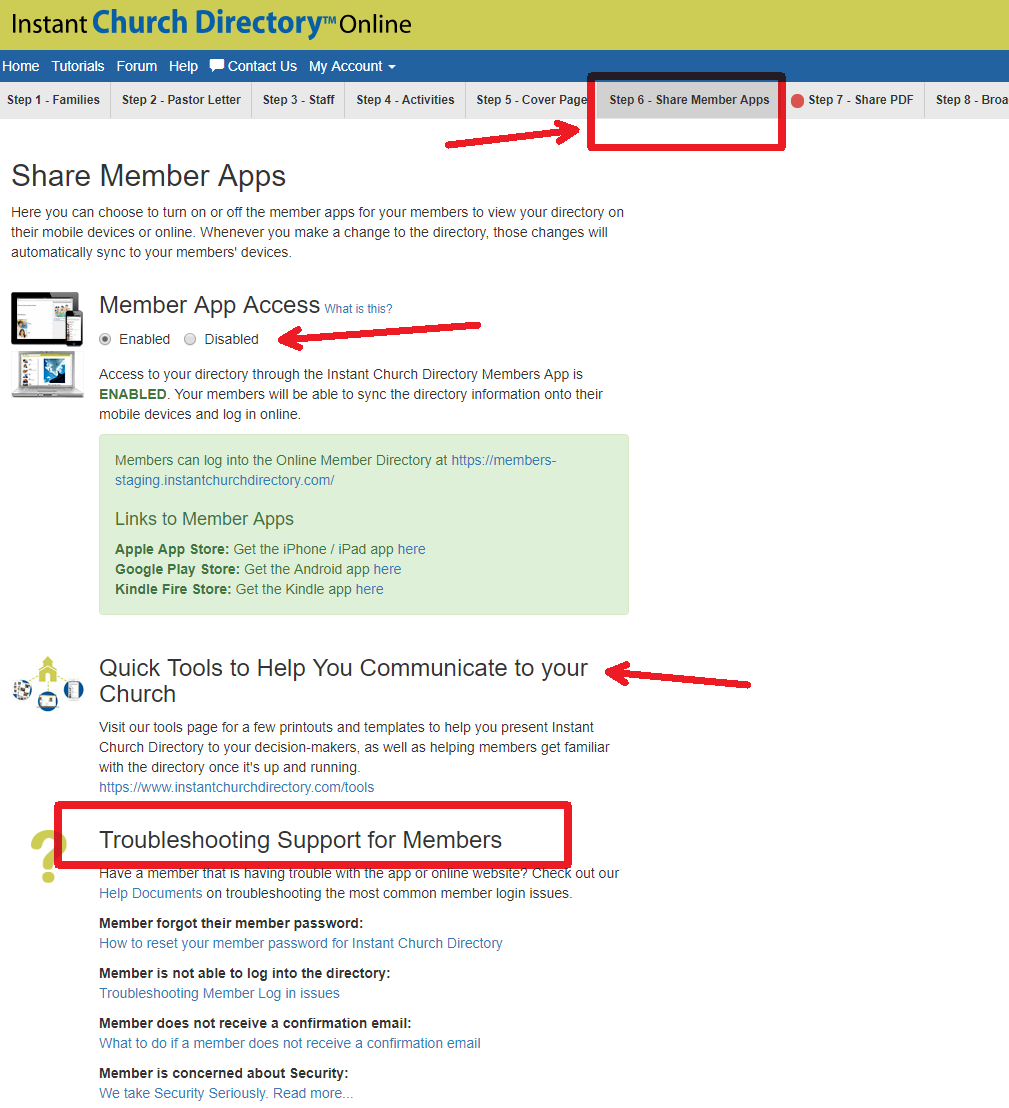This screenshot has height=1108, width=1009.
Task: Click 'Quick Tools to Help You Communicate' heading
Action: (343, 680)
